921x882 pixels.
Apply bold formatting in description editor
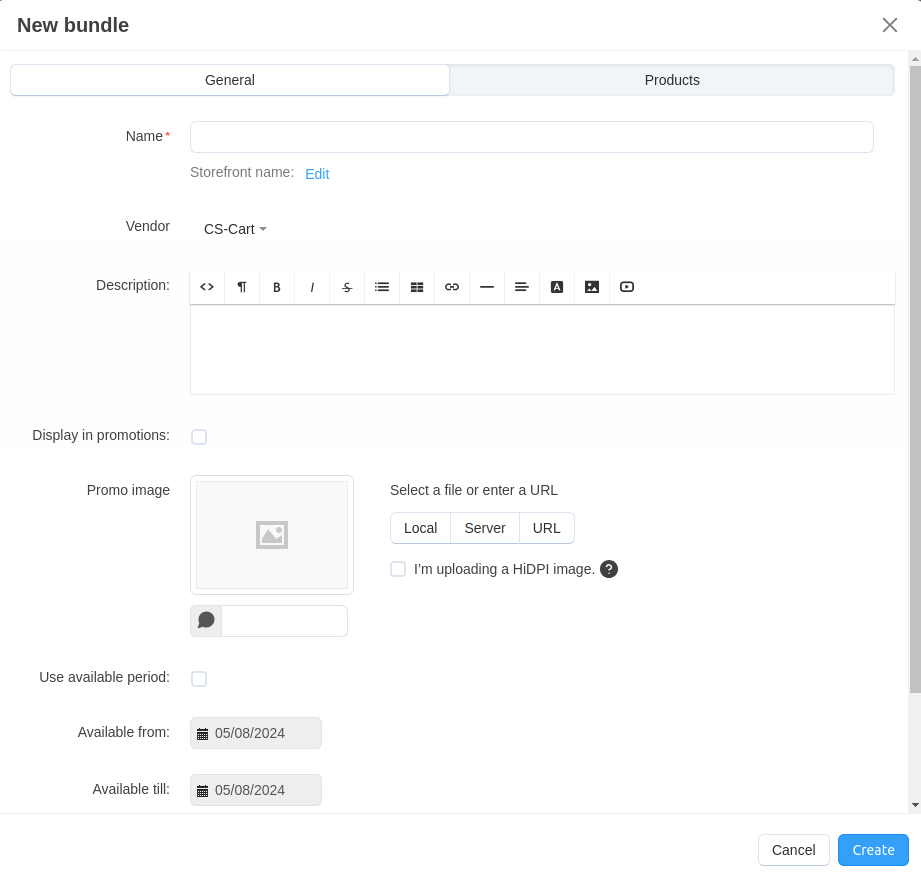277,287
